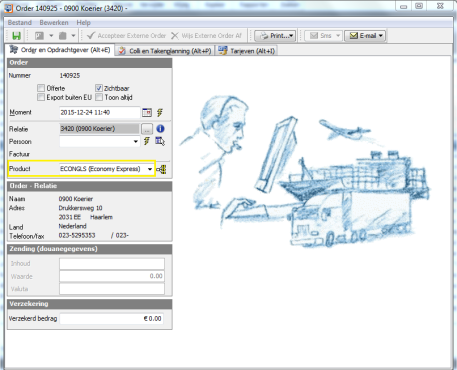Open the Help menu
Viewport: 457px width, 370px height.
[83, 23]
